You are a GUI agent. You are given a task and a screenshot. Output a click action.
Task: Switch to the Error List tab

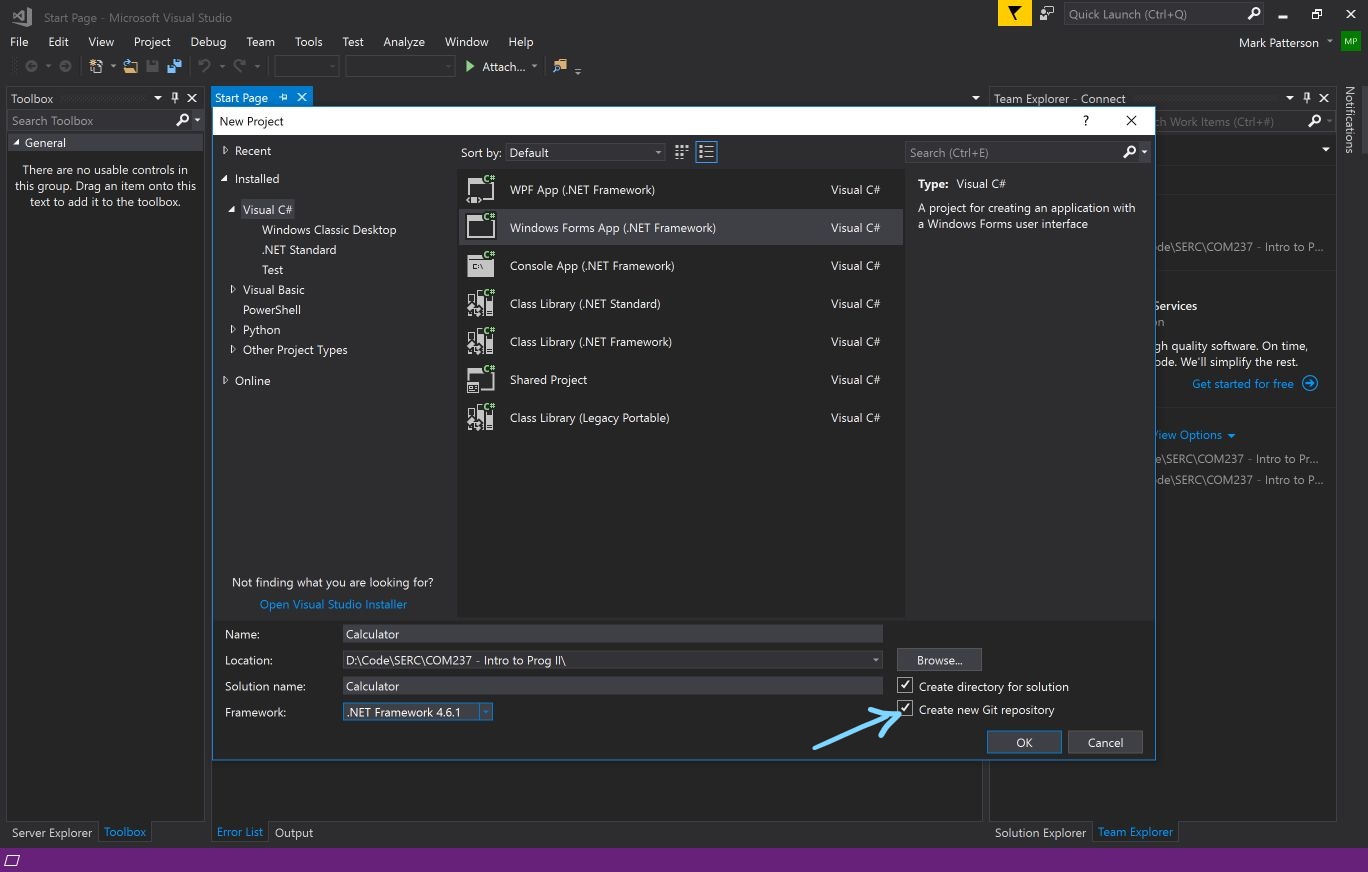coord(240,832)
